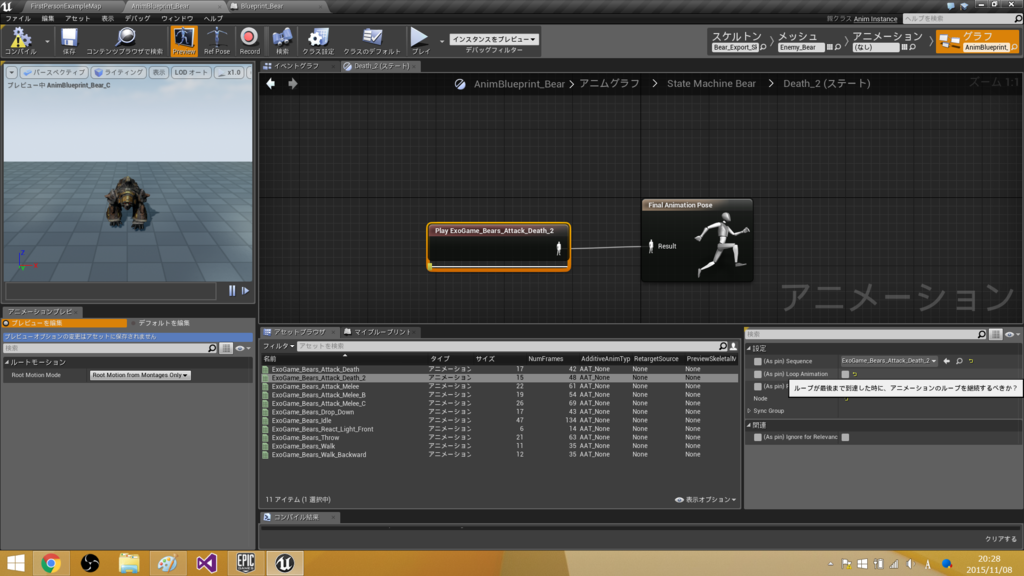This screenshot has width=1024, height=576.
Task: Navigate back in graph with left arrow
Action: (270, 84)
